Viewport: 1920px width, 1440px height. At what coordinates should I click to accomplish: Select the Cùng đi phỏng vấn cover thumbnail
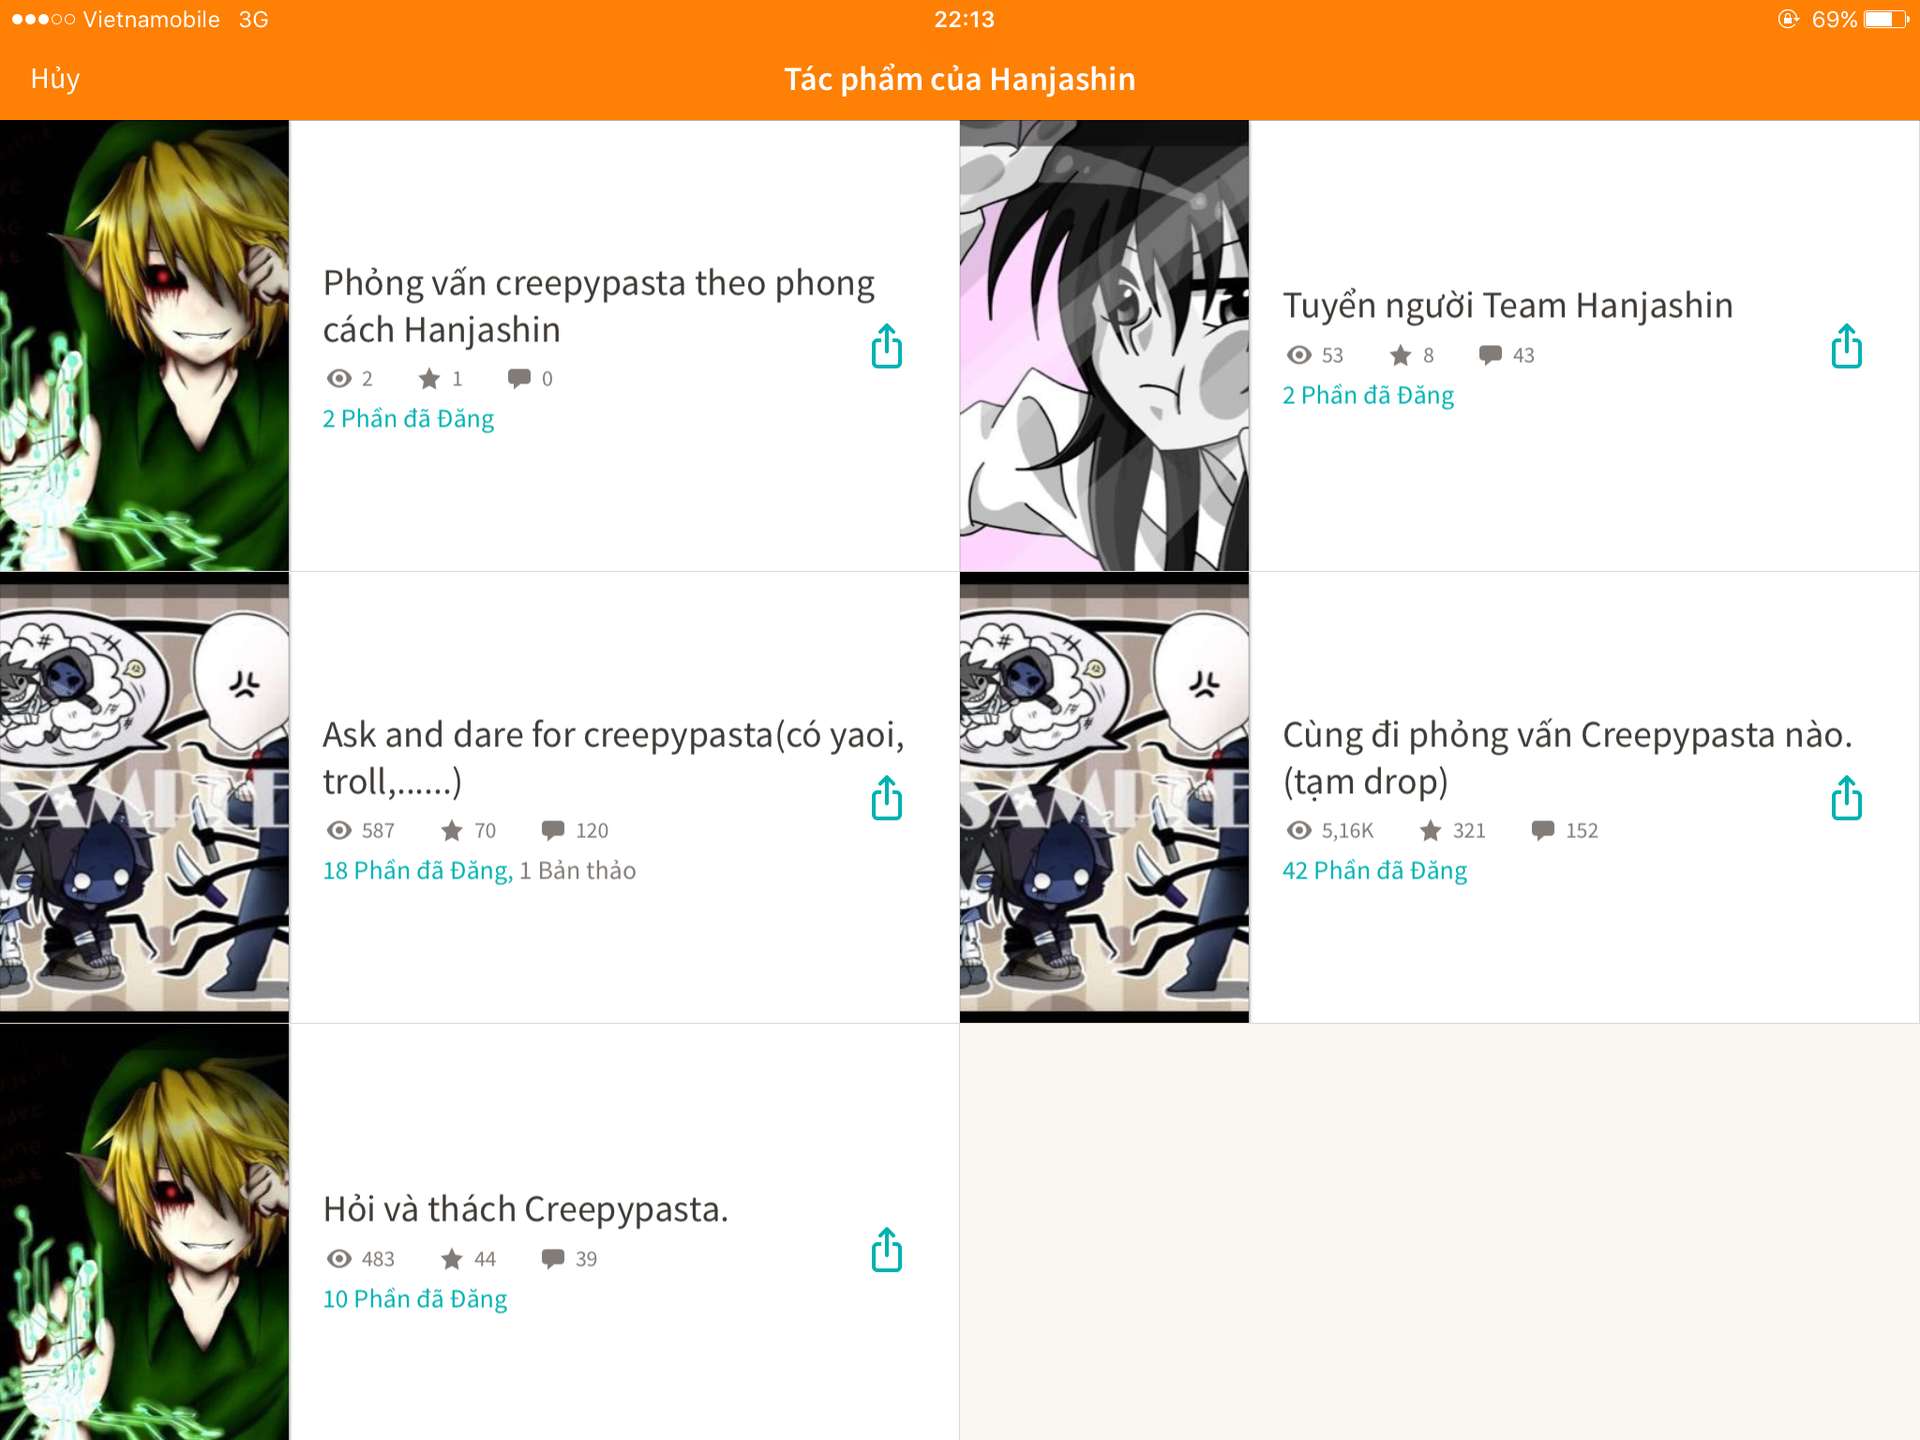point(1104,798)
